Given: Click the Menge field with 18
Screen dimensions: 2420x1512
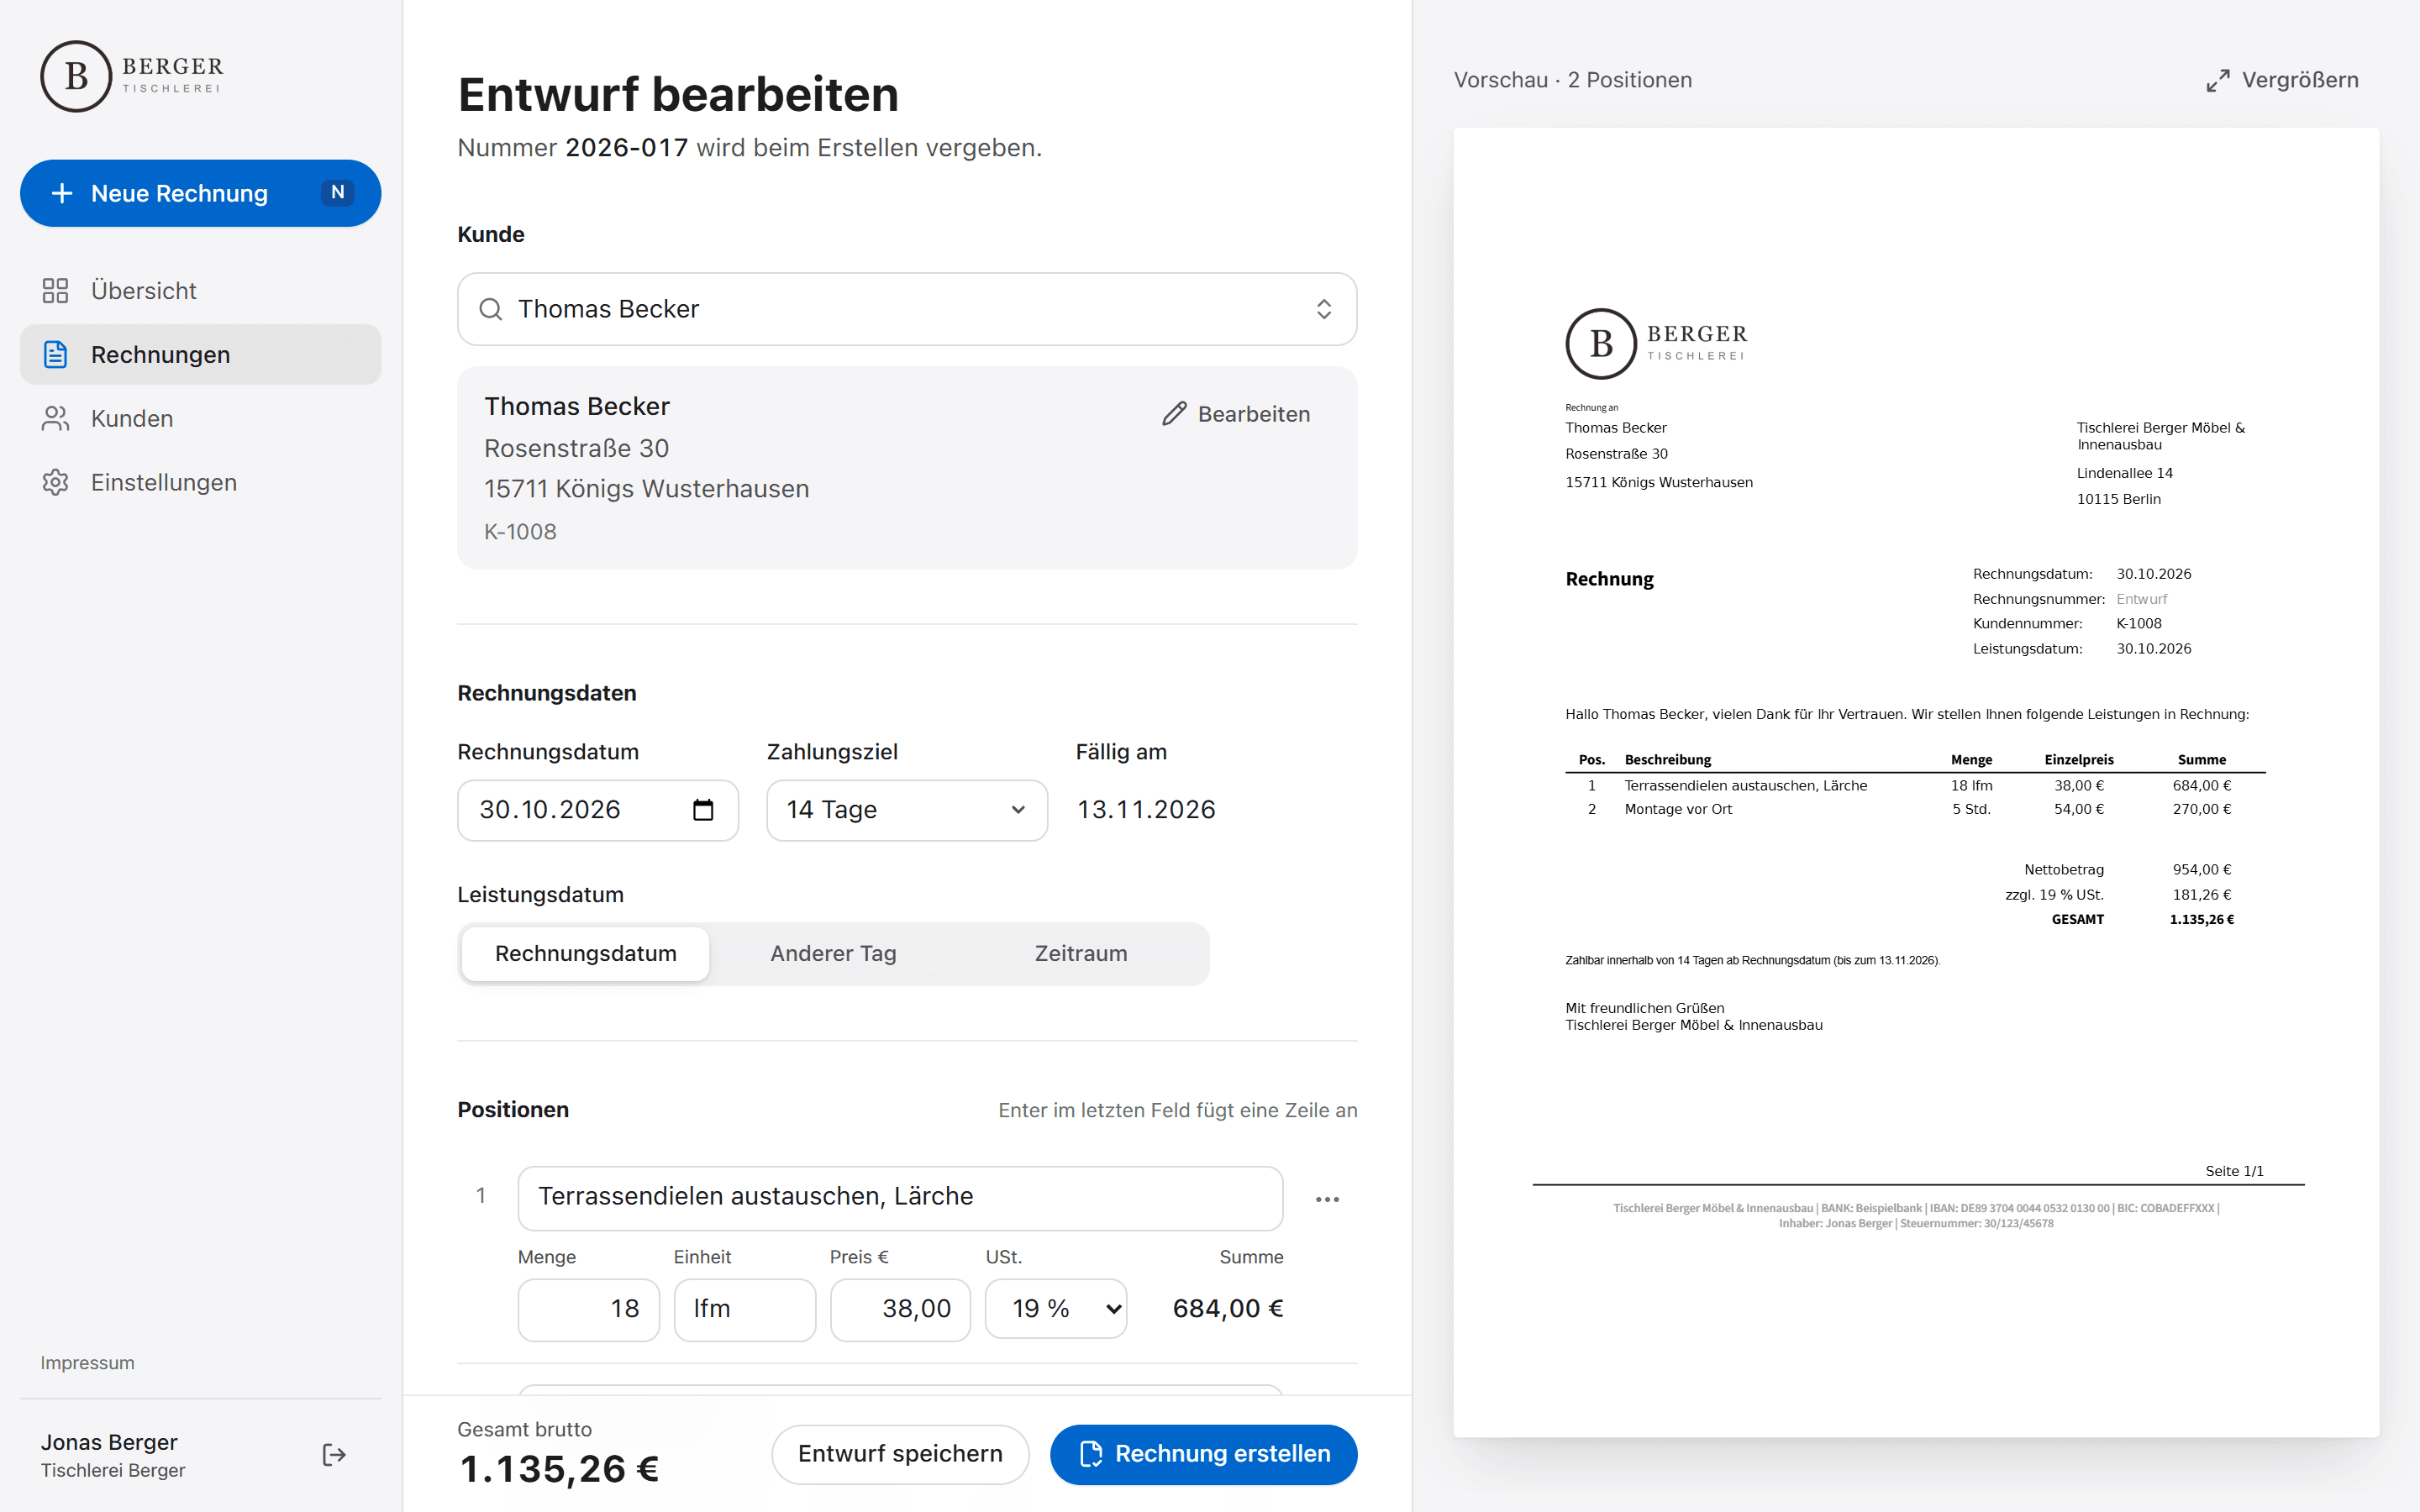Looking at the screenshot, I should [588, 1309].
